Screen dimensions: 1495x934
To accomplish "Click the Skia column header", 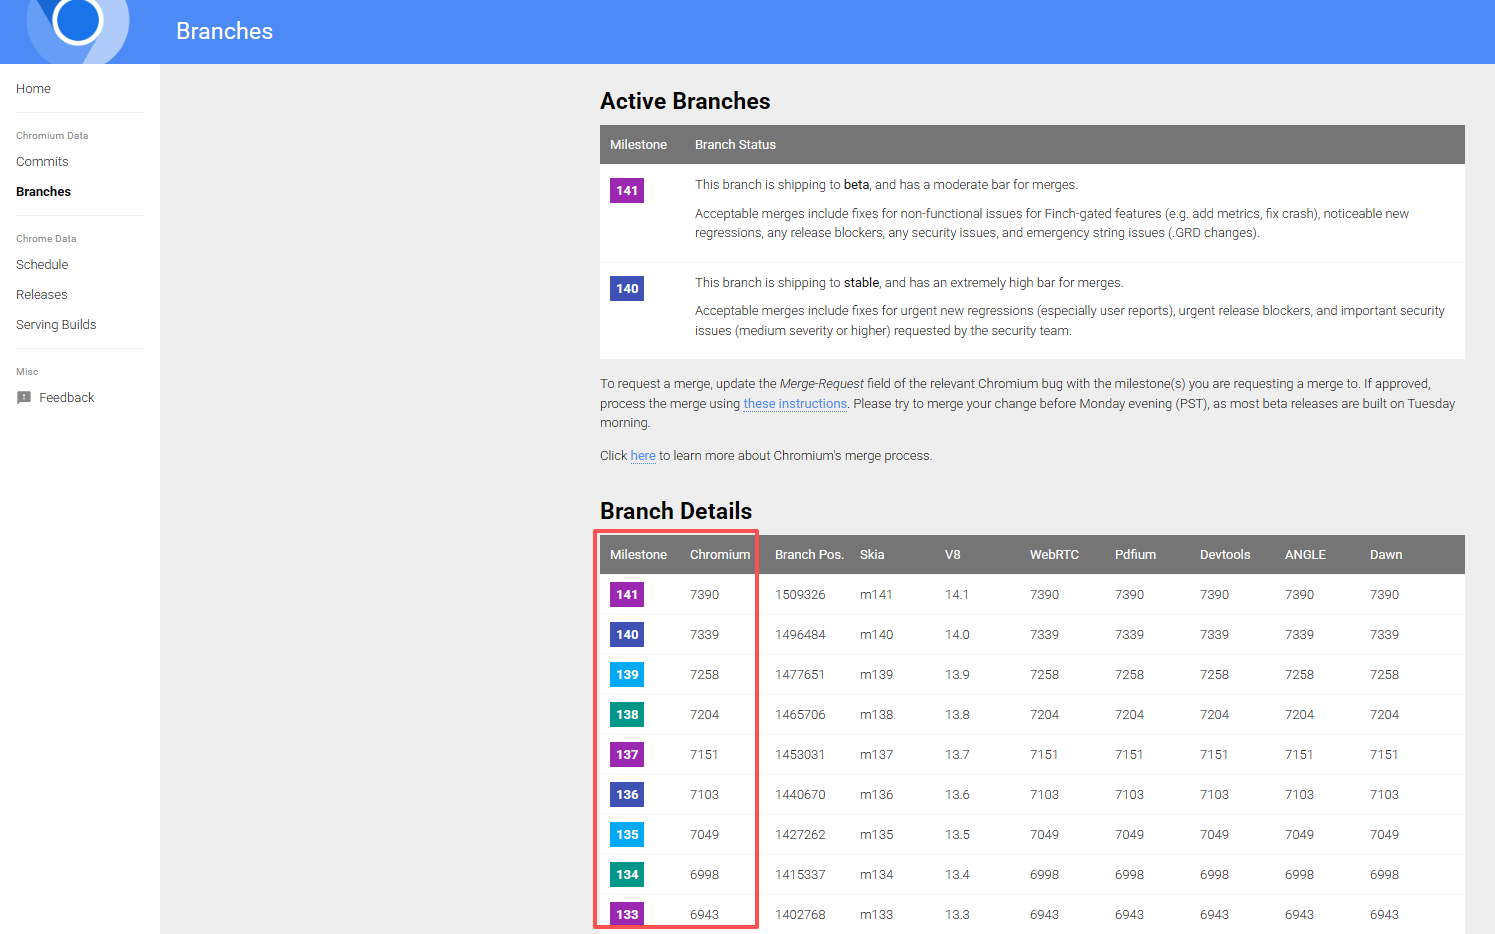I will [x=872, y=555].
